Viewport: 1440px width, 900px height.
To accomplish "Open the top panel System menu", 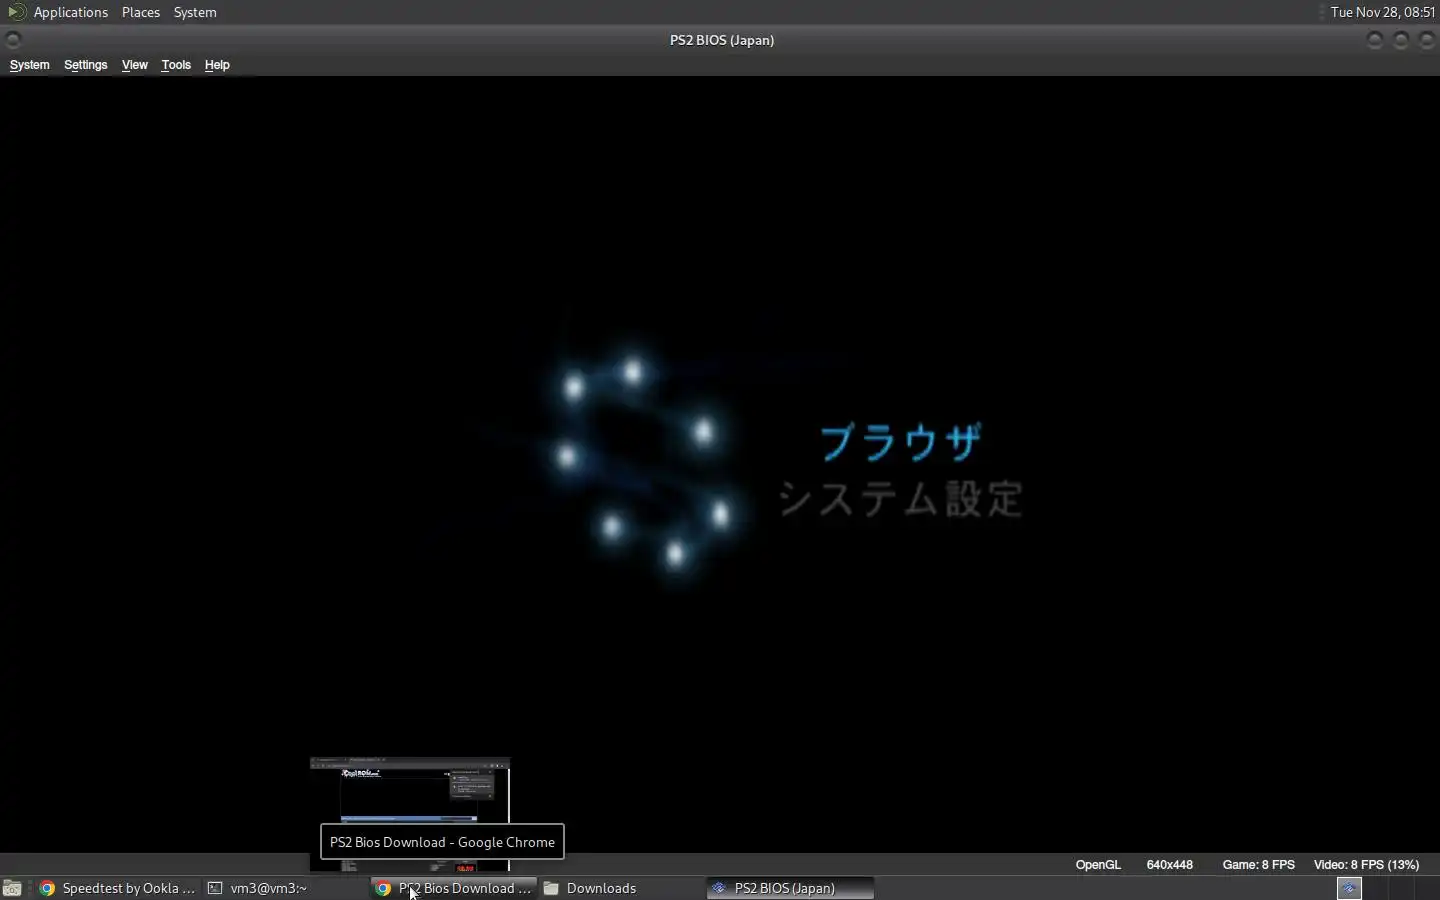I will point(195,12).
